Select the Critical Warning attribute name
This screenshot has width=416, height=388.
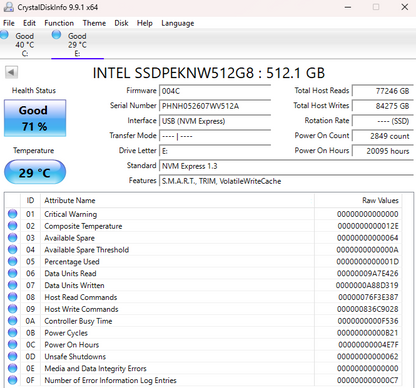coord(71,214)
